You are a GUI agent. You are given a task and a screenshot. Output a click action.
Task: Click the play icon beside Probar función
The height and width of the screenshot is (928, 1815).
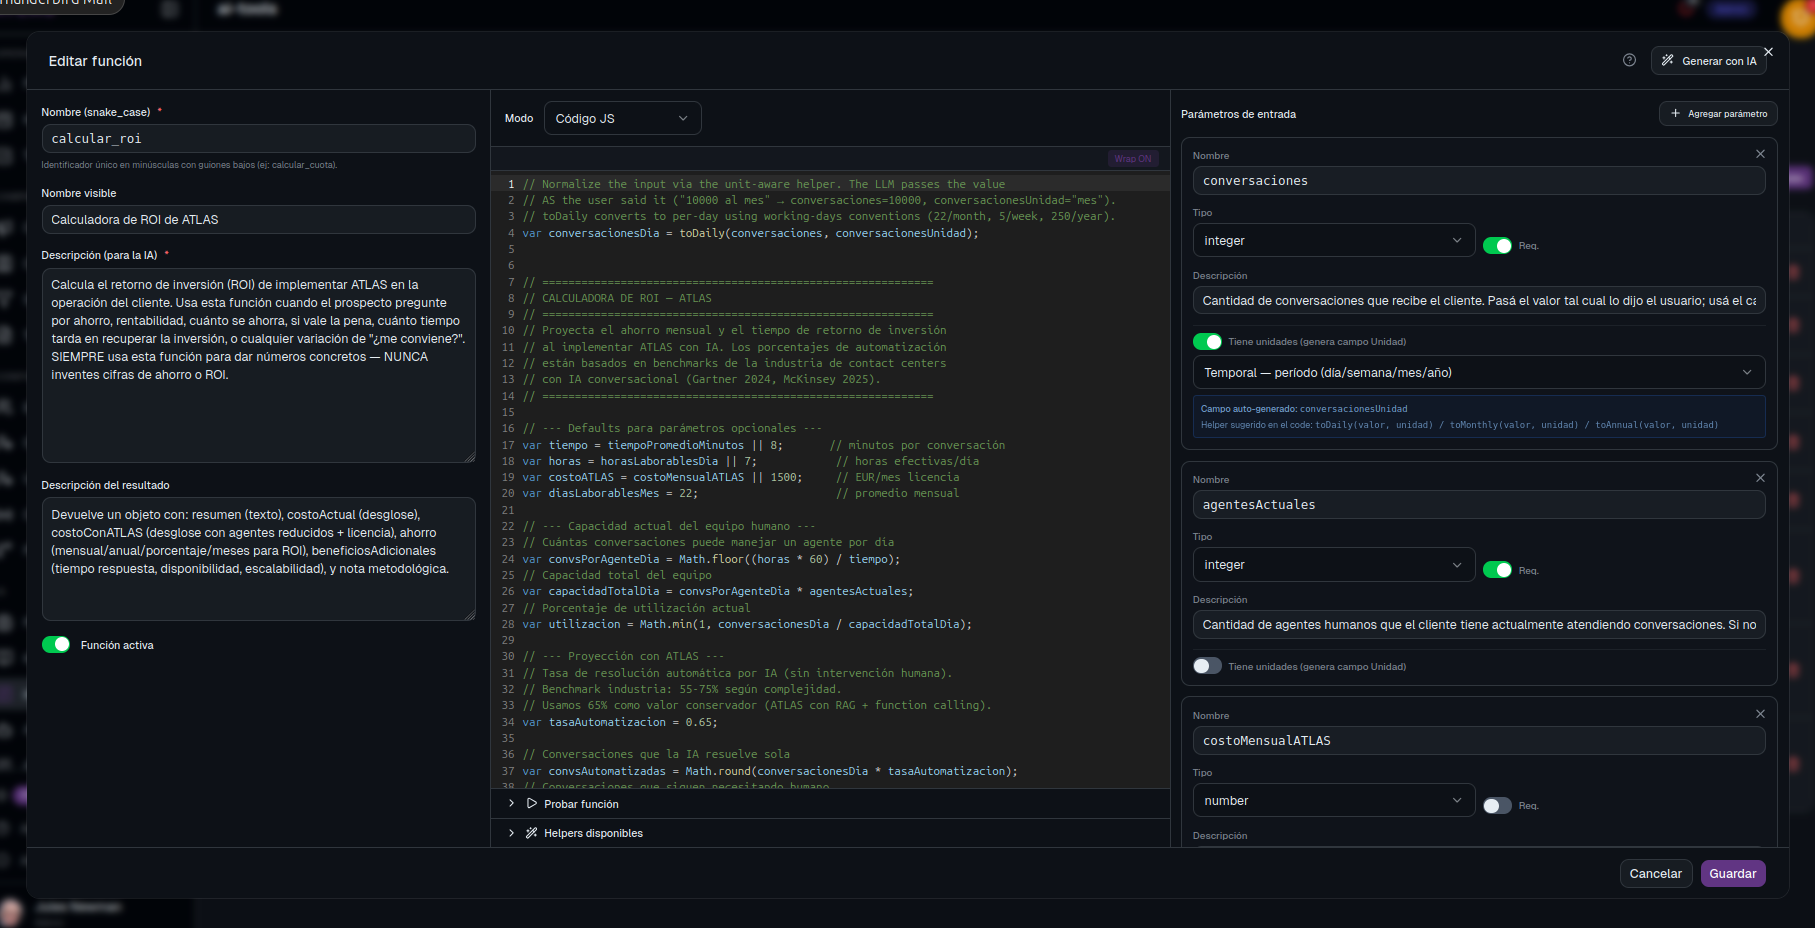532,804
